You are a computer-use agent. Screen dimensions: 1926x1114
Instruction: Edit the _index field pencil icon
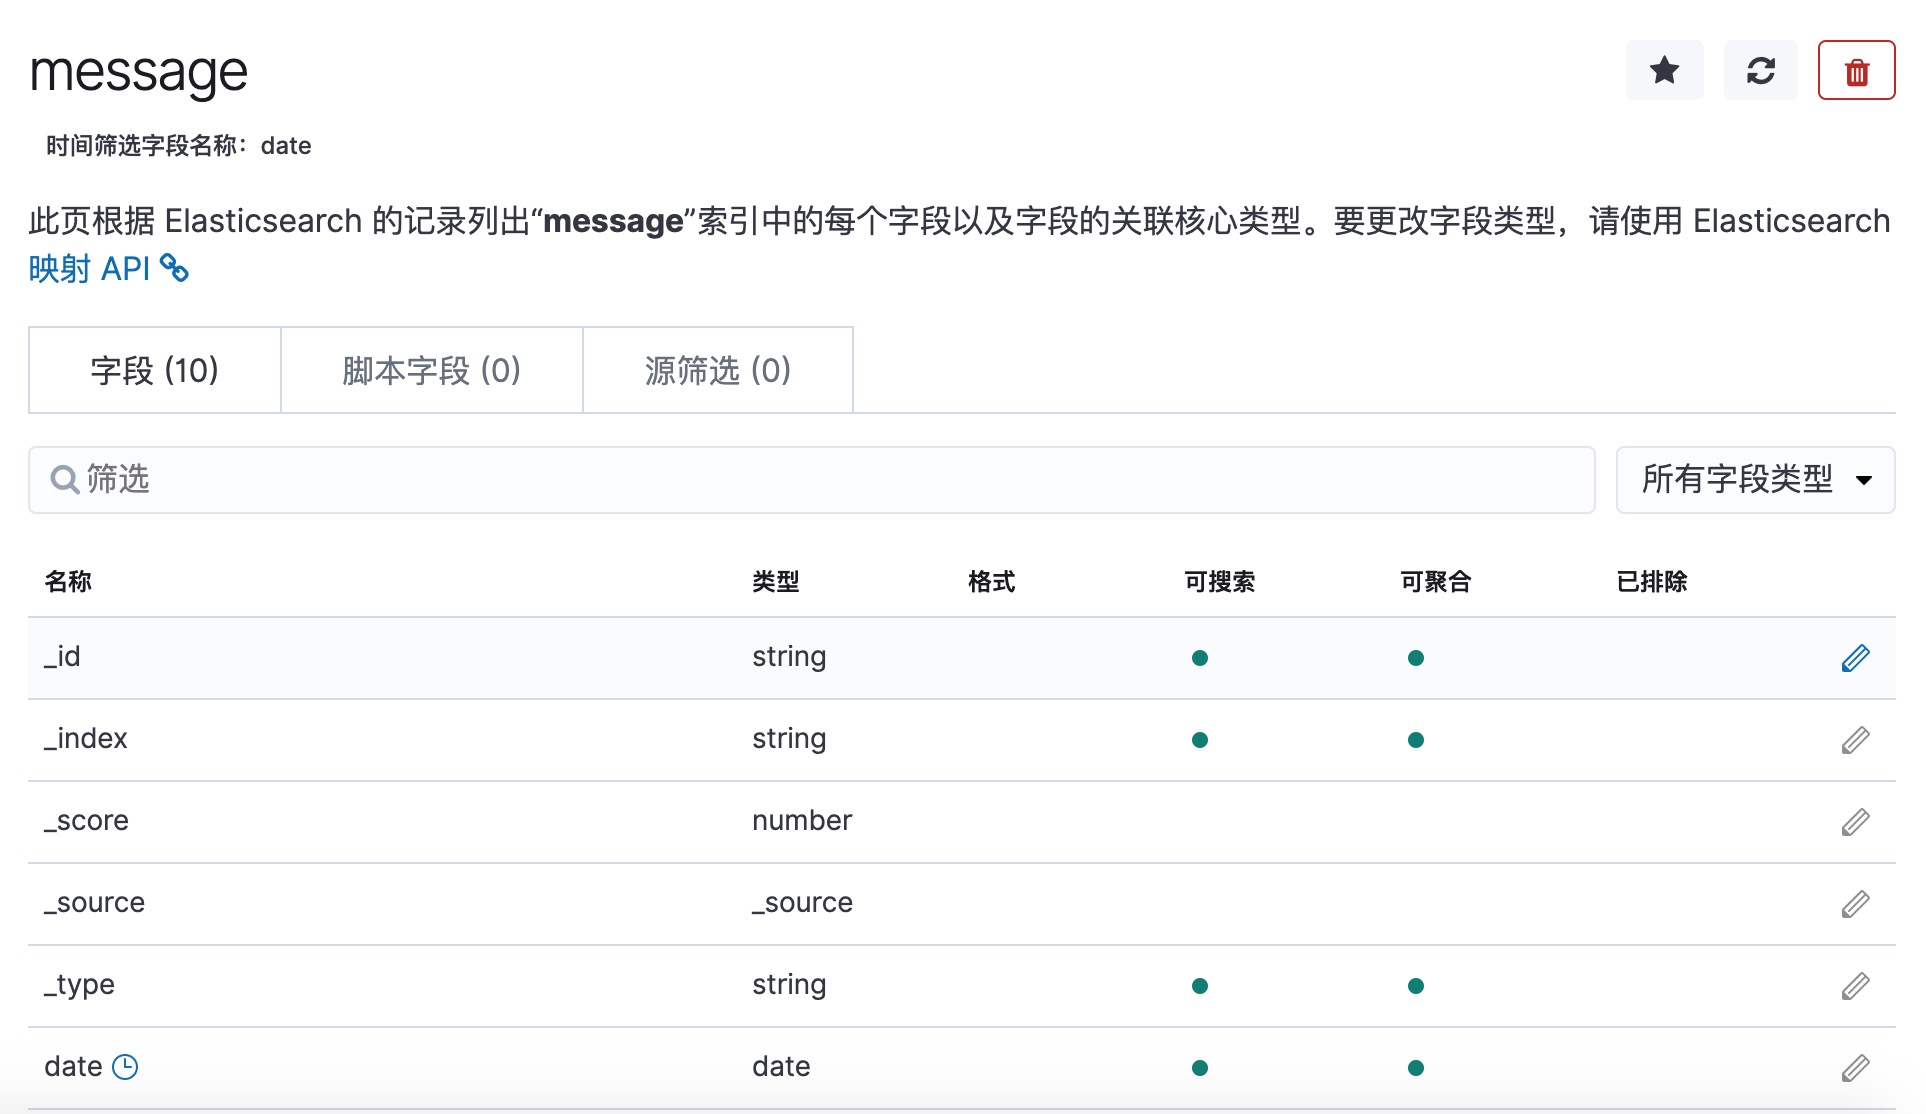(x=1855, y=740)
